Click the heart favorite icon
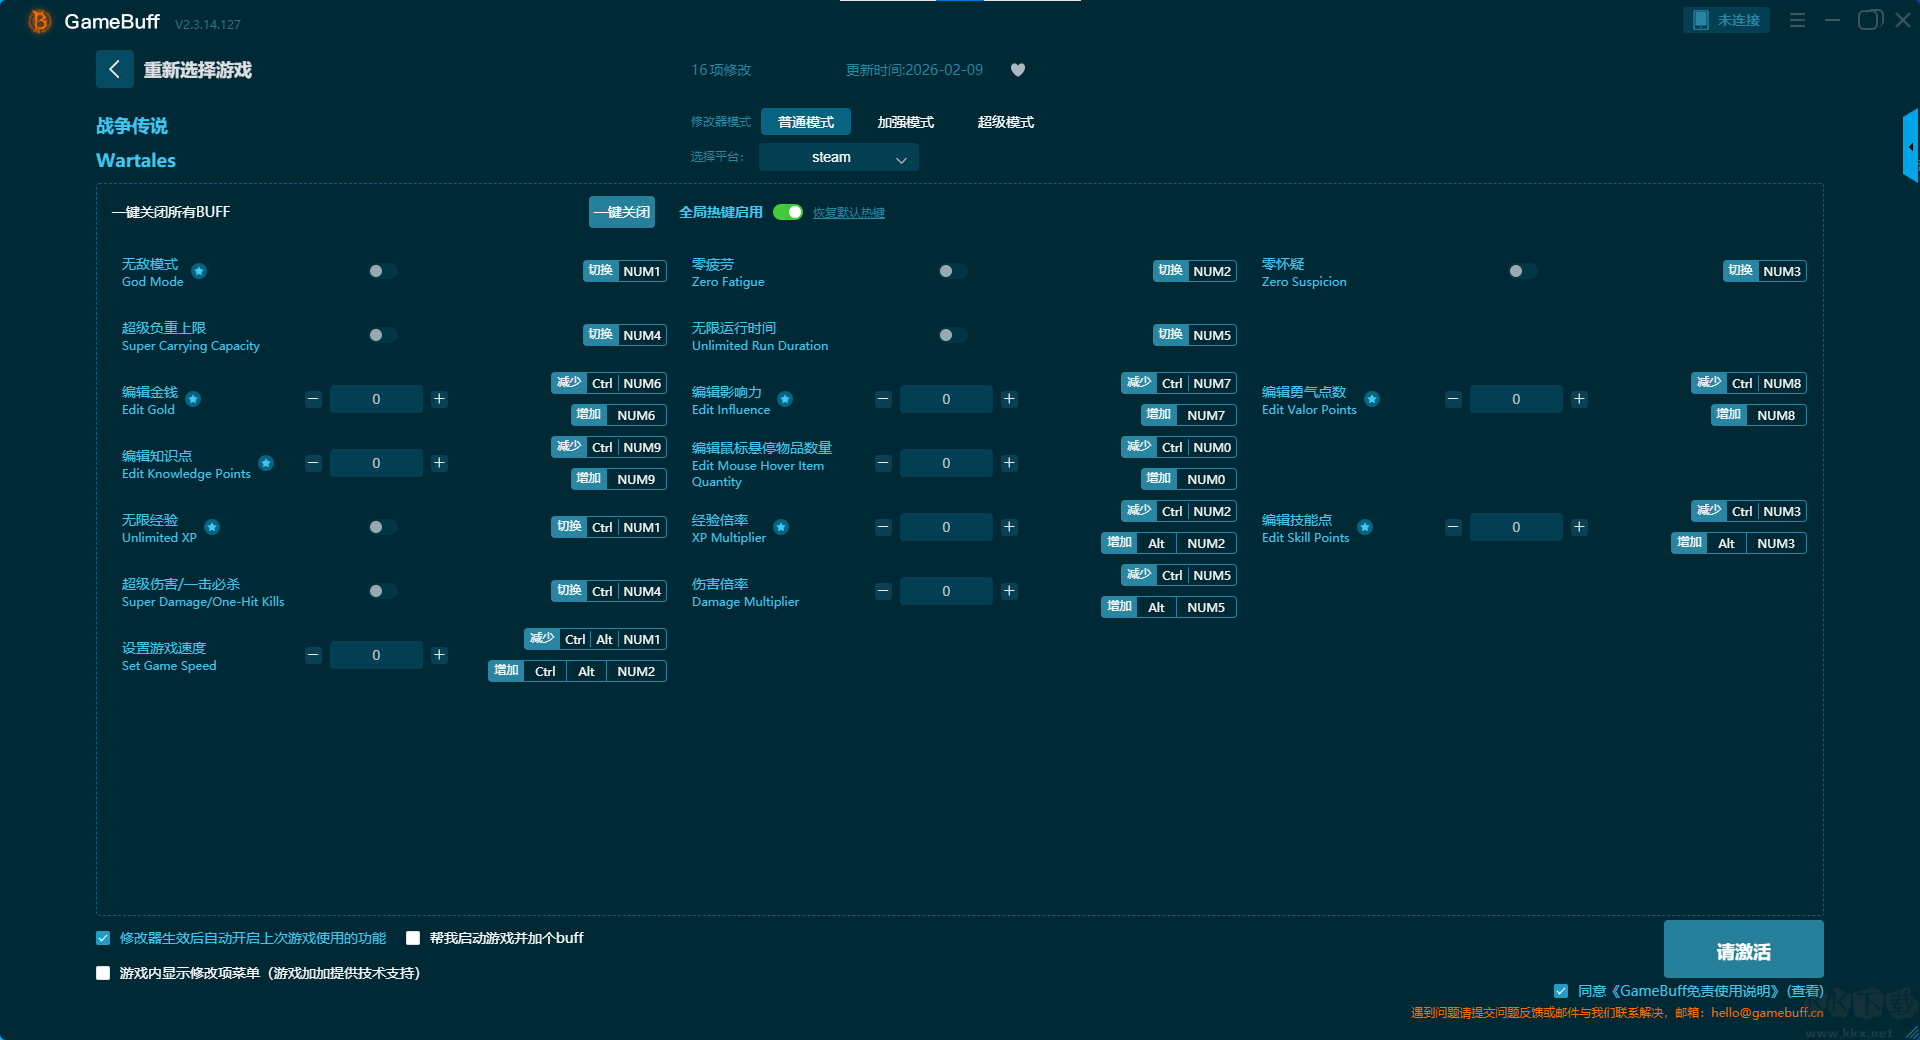 coord(1018,70)
